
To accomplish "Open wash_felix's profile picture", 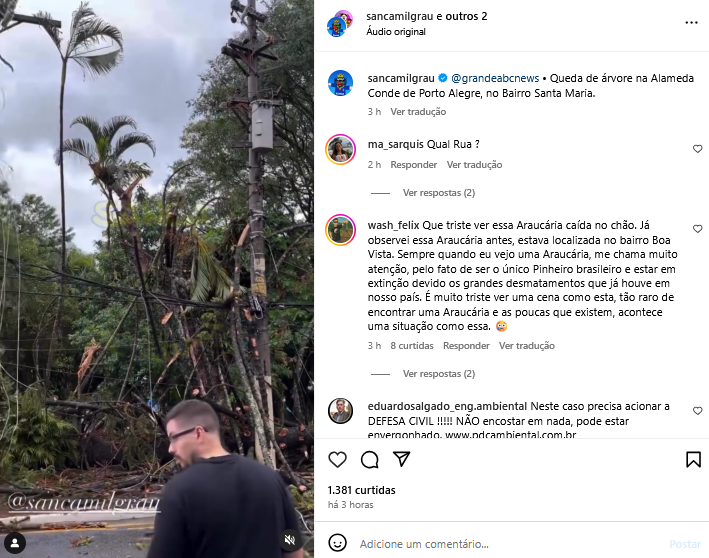I will coord(340,230).
